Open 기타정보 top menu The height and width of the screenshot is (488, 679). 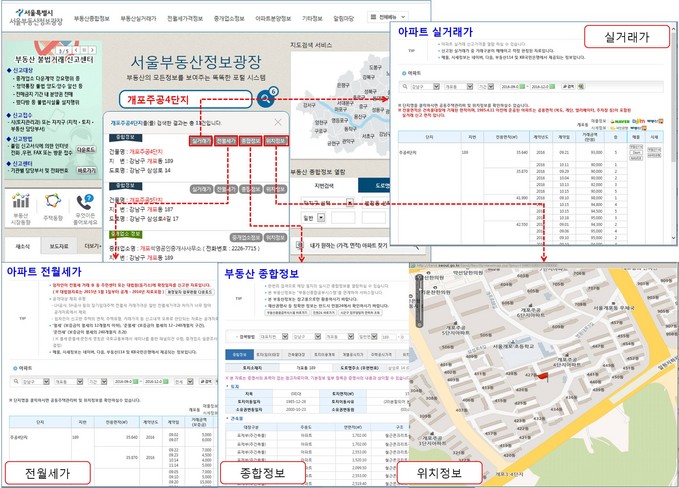pos(312,19)
